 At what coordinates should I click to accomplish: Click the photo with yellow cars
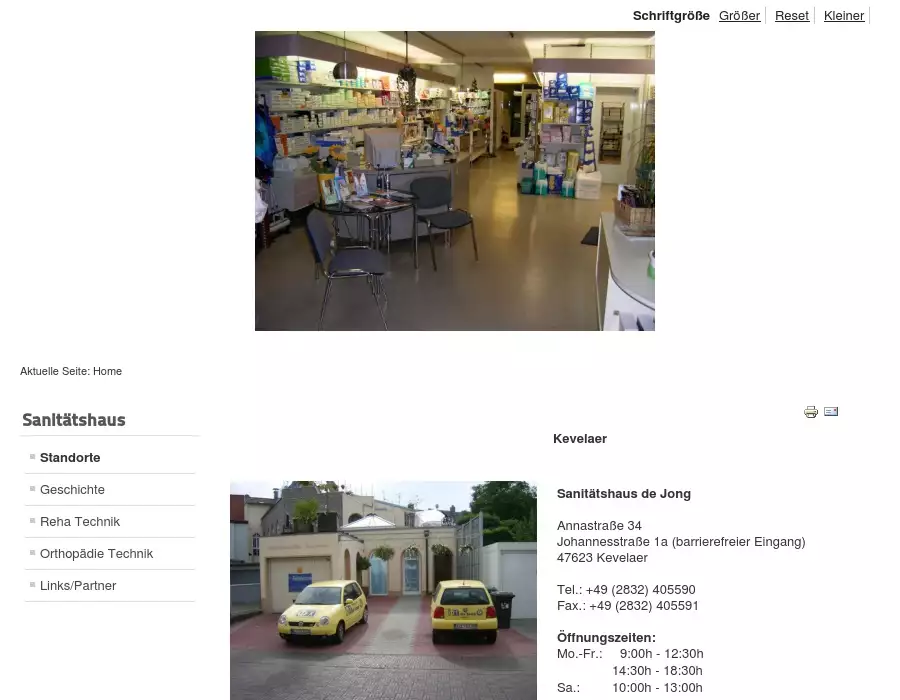pos(383,590)
